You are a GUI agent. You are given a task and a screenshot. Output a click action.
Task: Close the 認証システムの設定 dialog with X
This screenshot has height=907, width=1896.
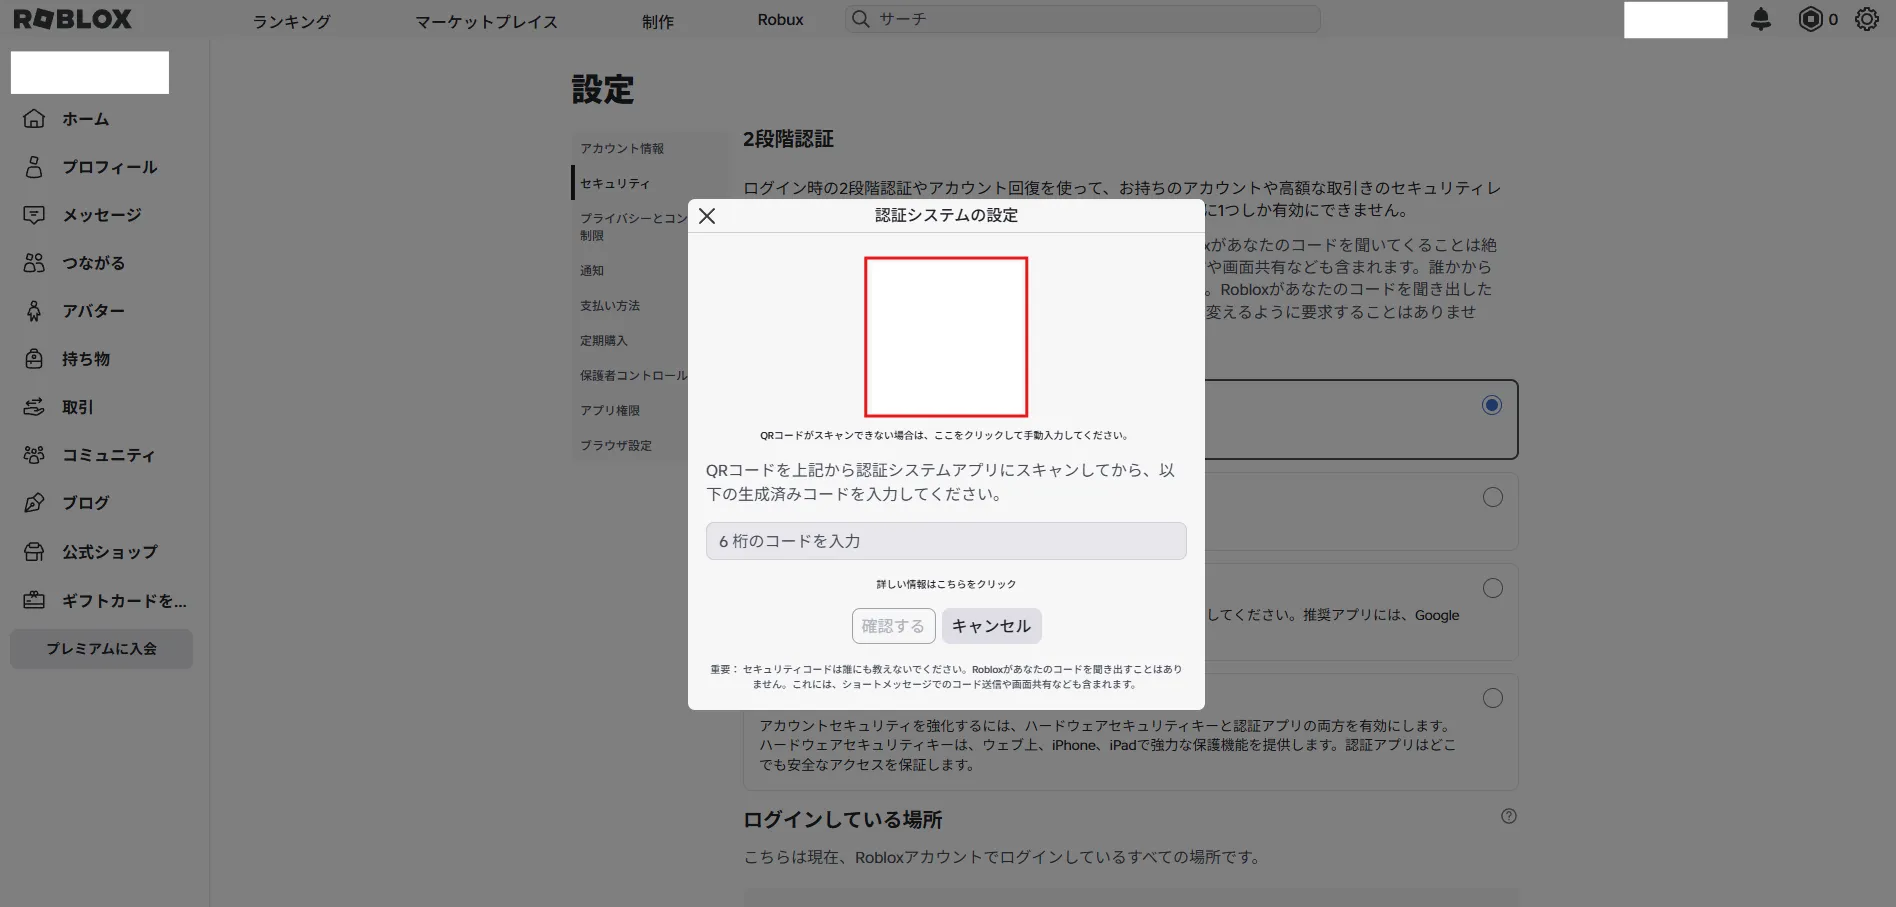pos(707,216)
